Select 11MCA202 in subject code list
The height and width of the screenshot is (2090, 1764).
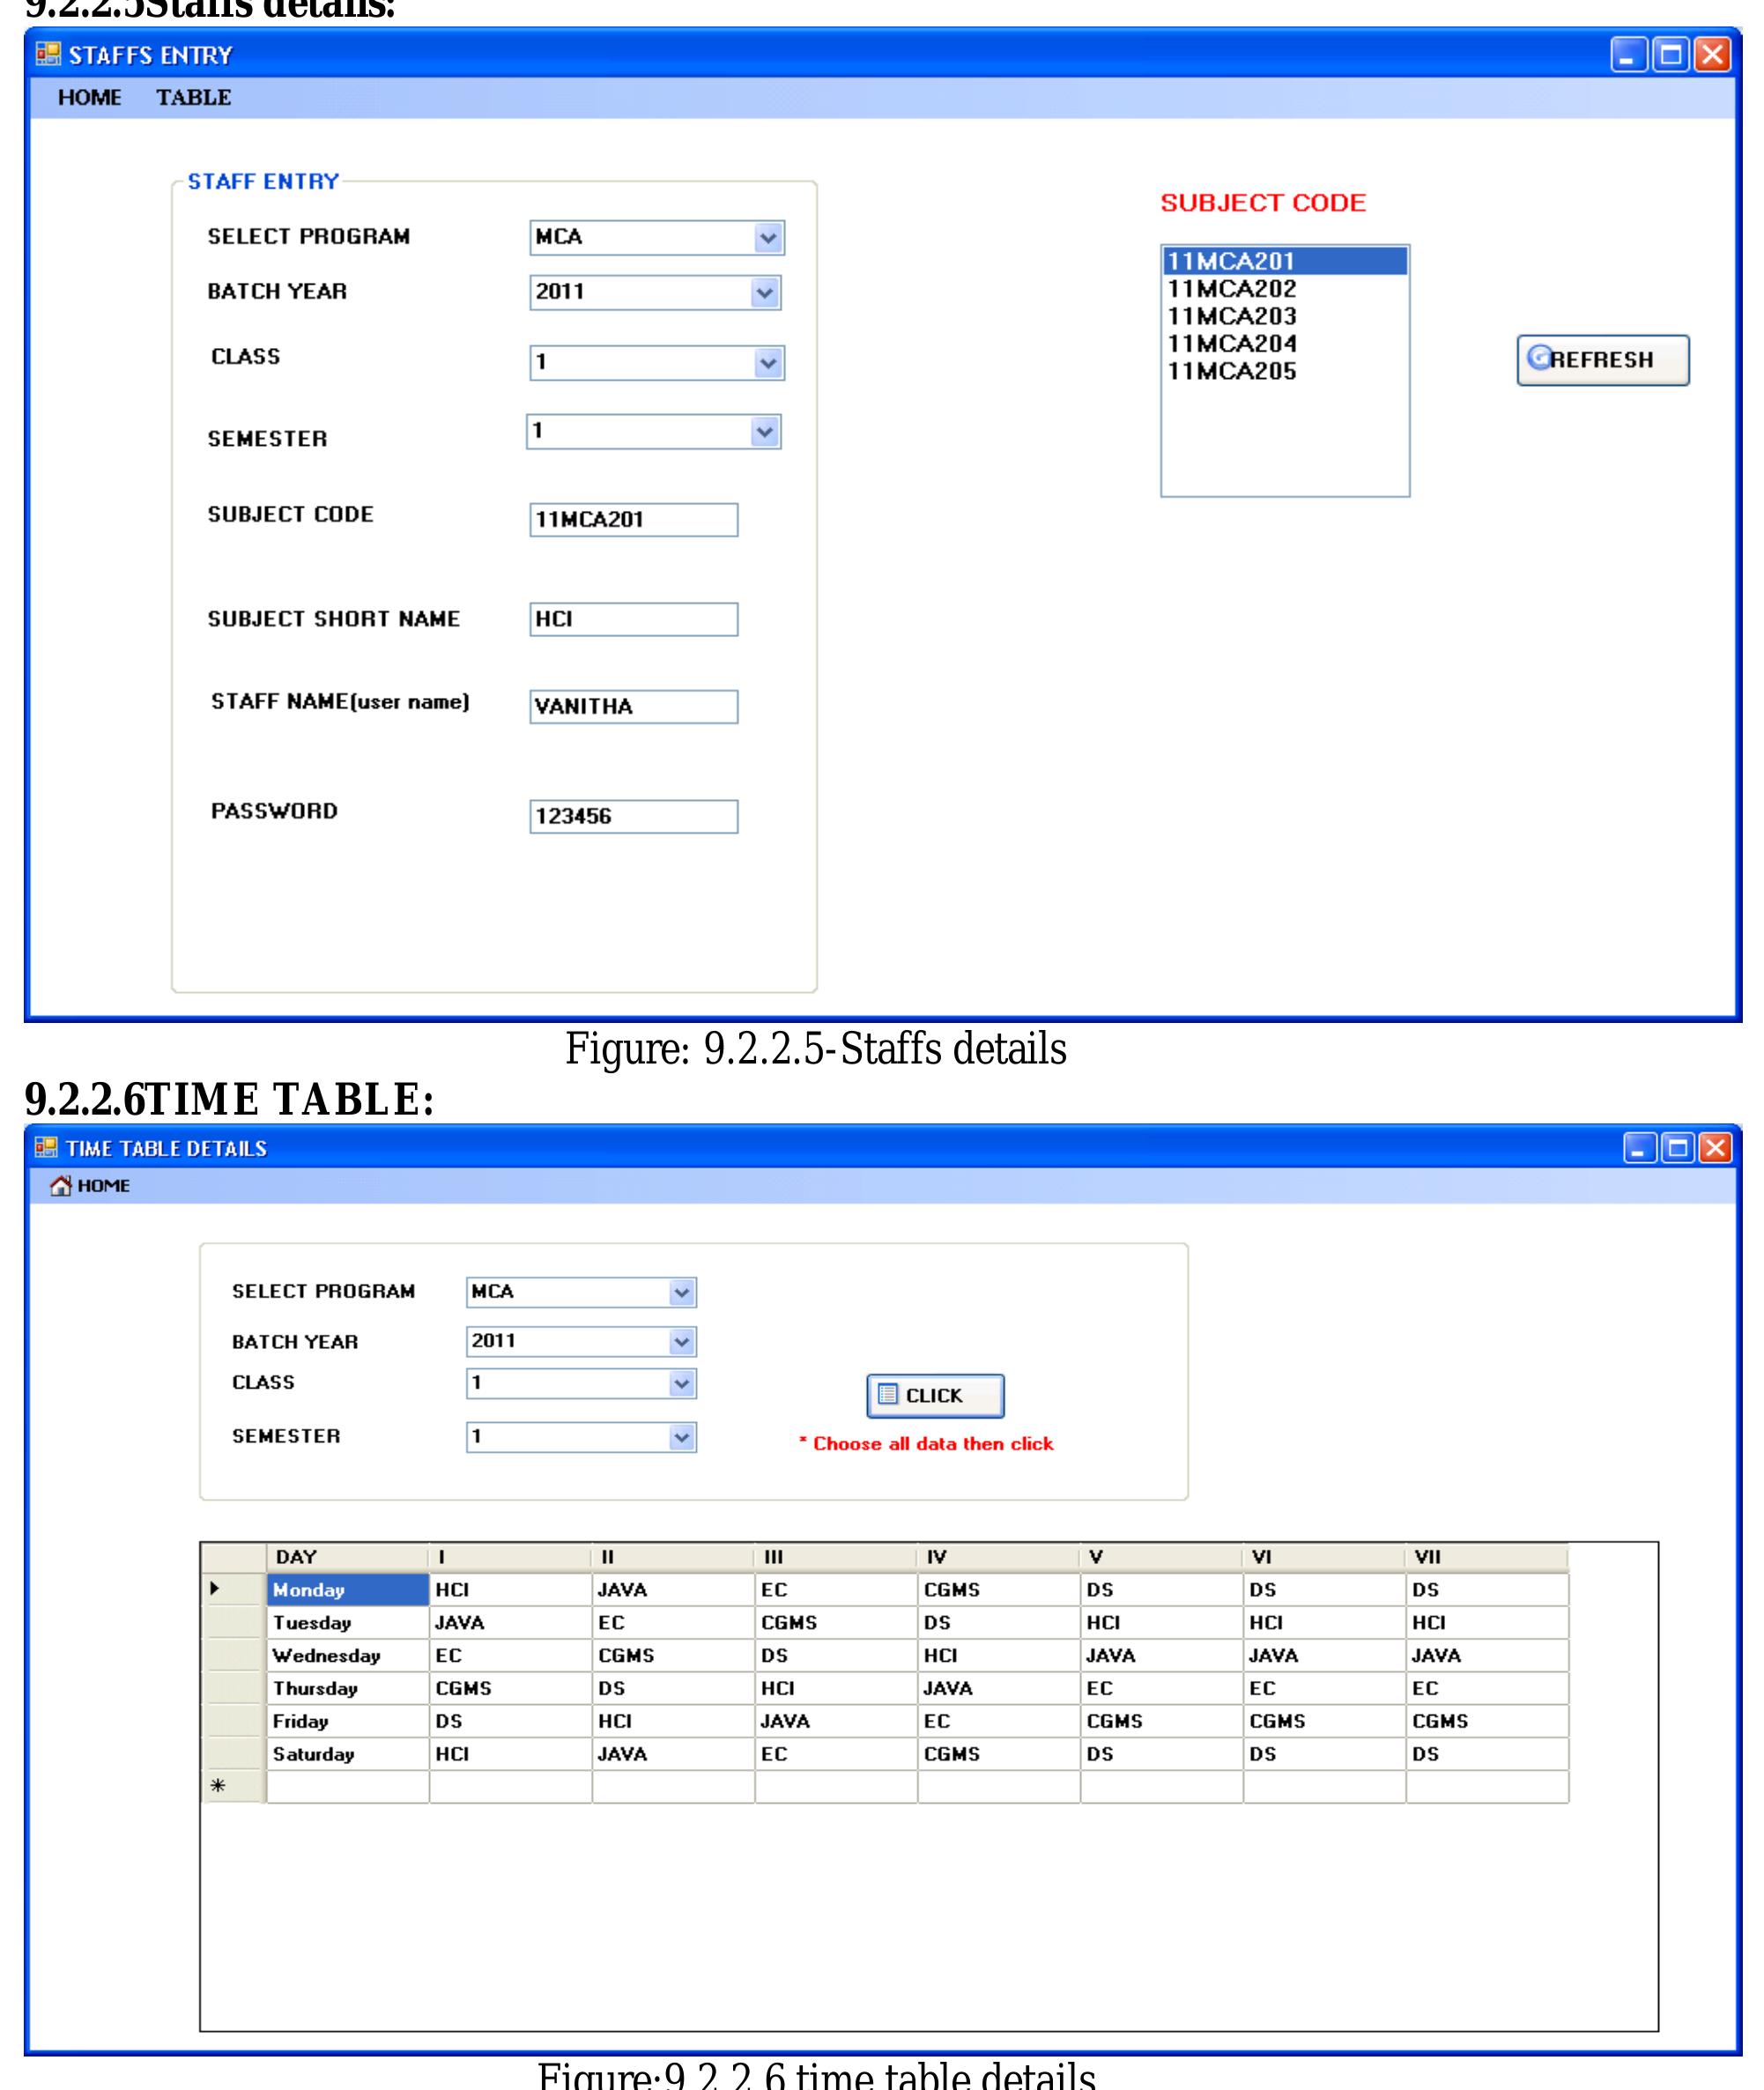pyautogui.click(x=1285, y=289)
